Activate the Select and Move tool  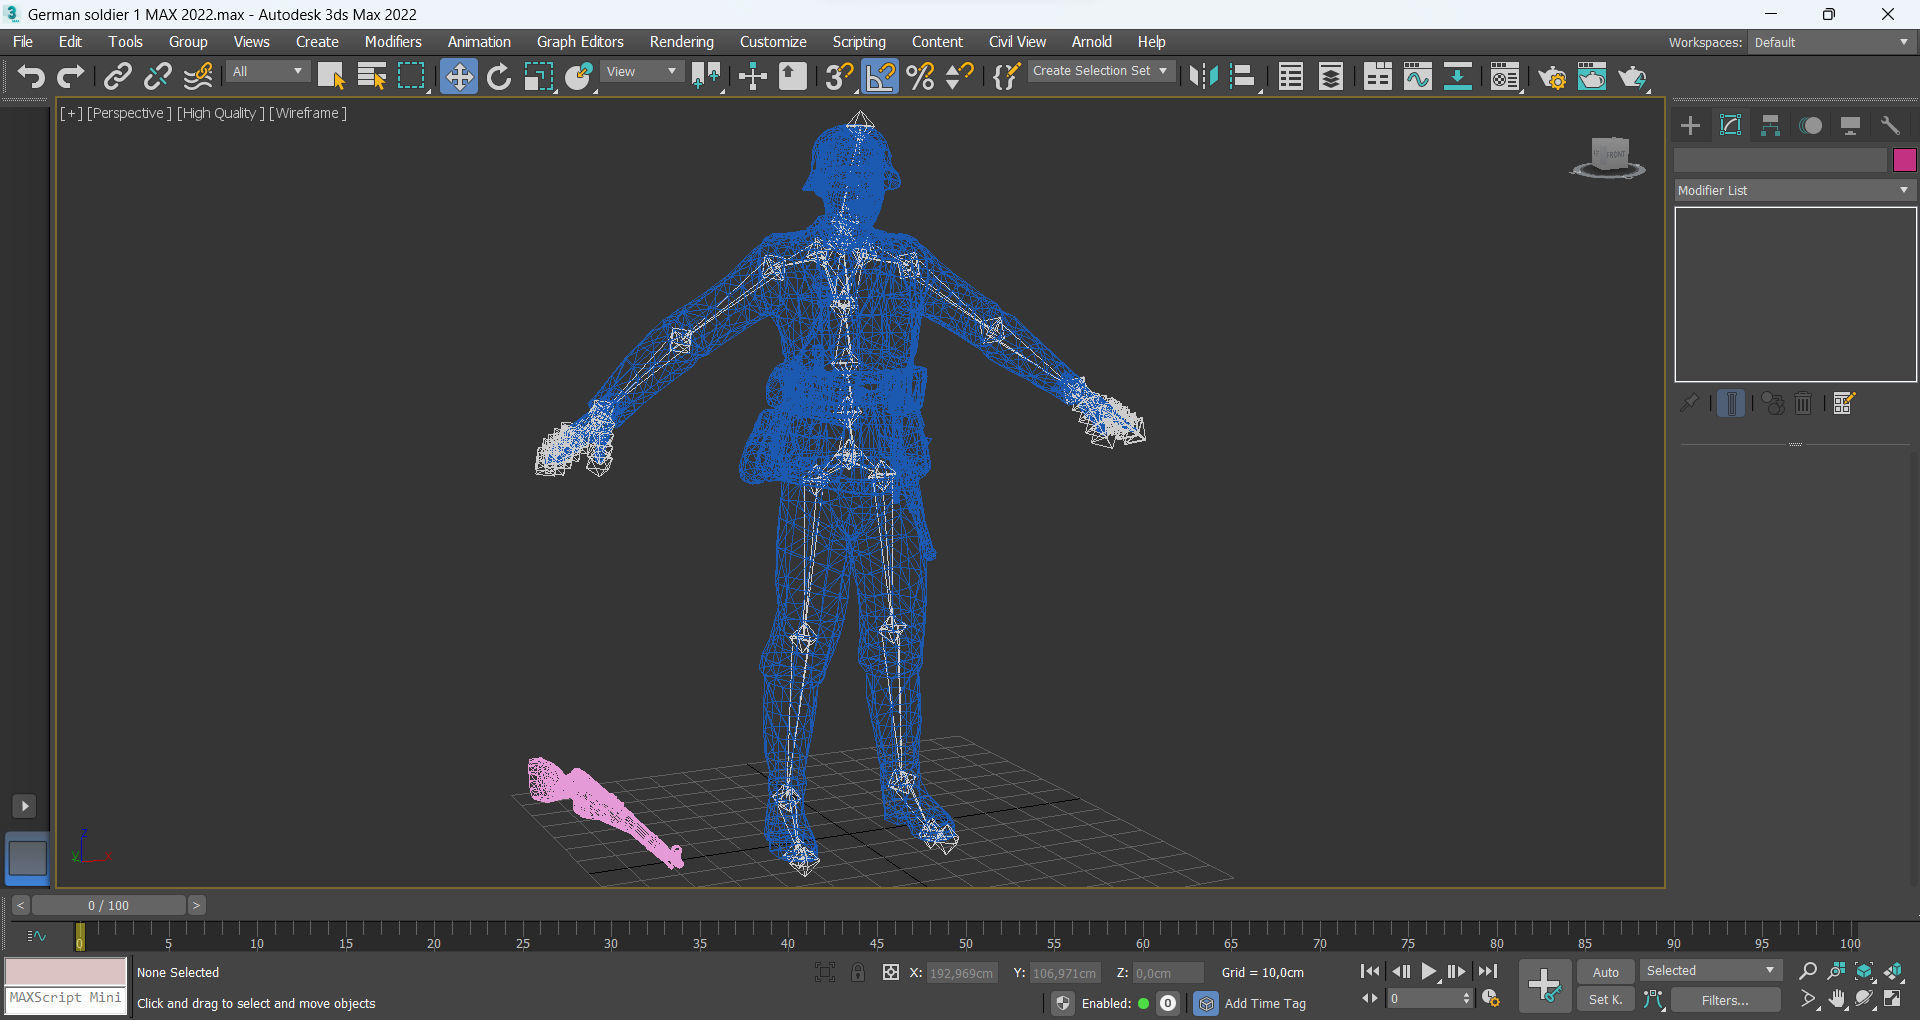tap(459, 76)
